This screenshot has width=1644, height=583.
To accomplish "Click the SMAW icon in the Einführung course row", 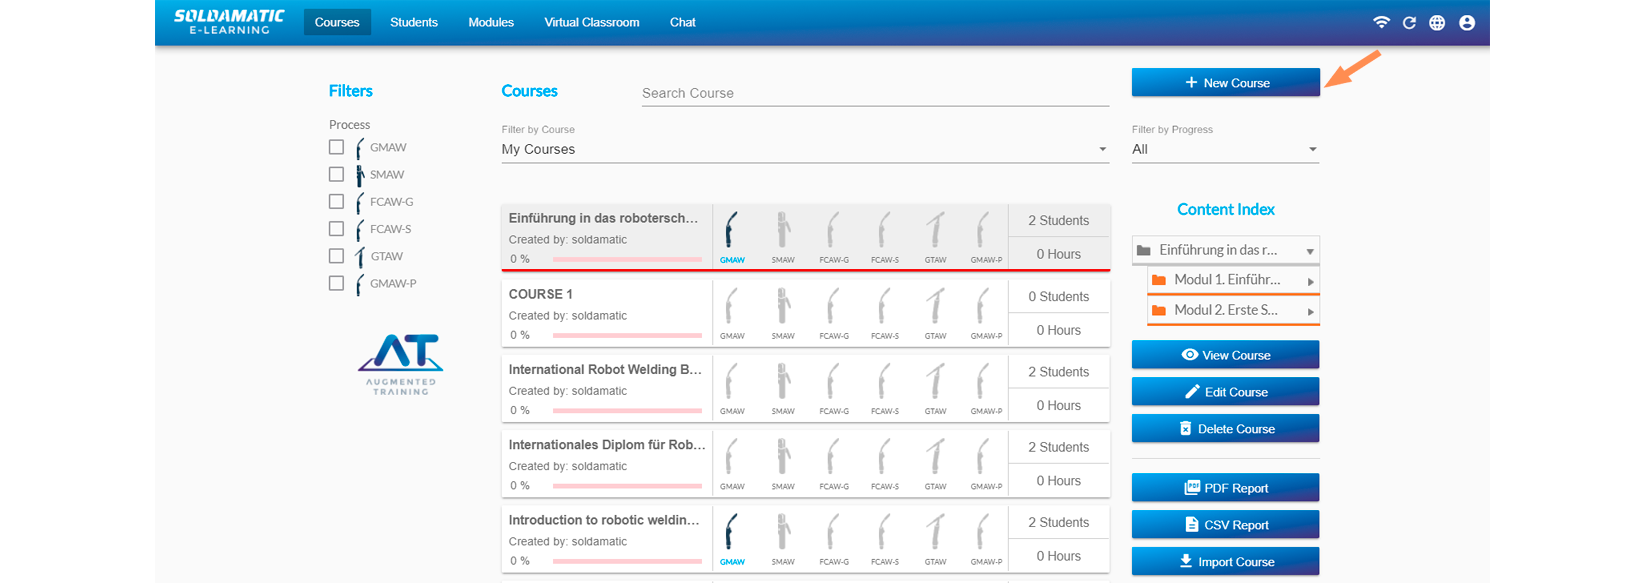I will (x=783, y=230).
